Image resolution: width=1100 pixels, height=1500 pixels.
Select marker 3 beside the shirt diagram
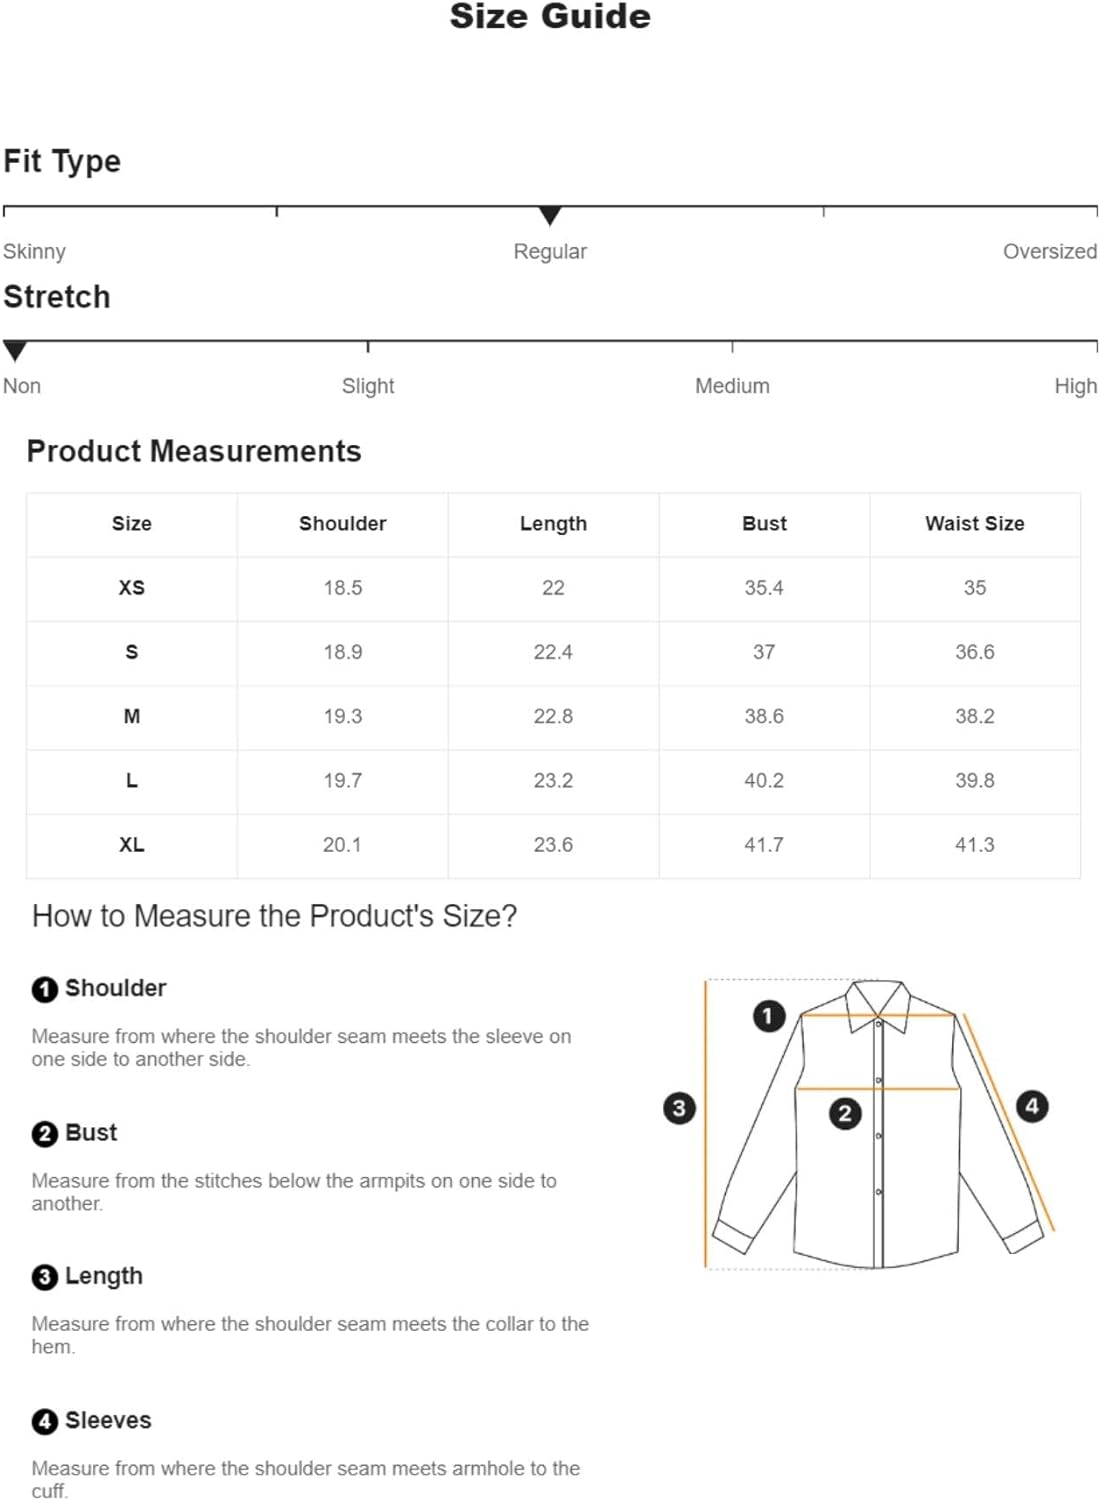tap(680, 1107)
